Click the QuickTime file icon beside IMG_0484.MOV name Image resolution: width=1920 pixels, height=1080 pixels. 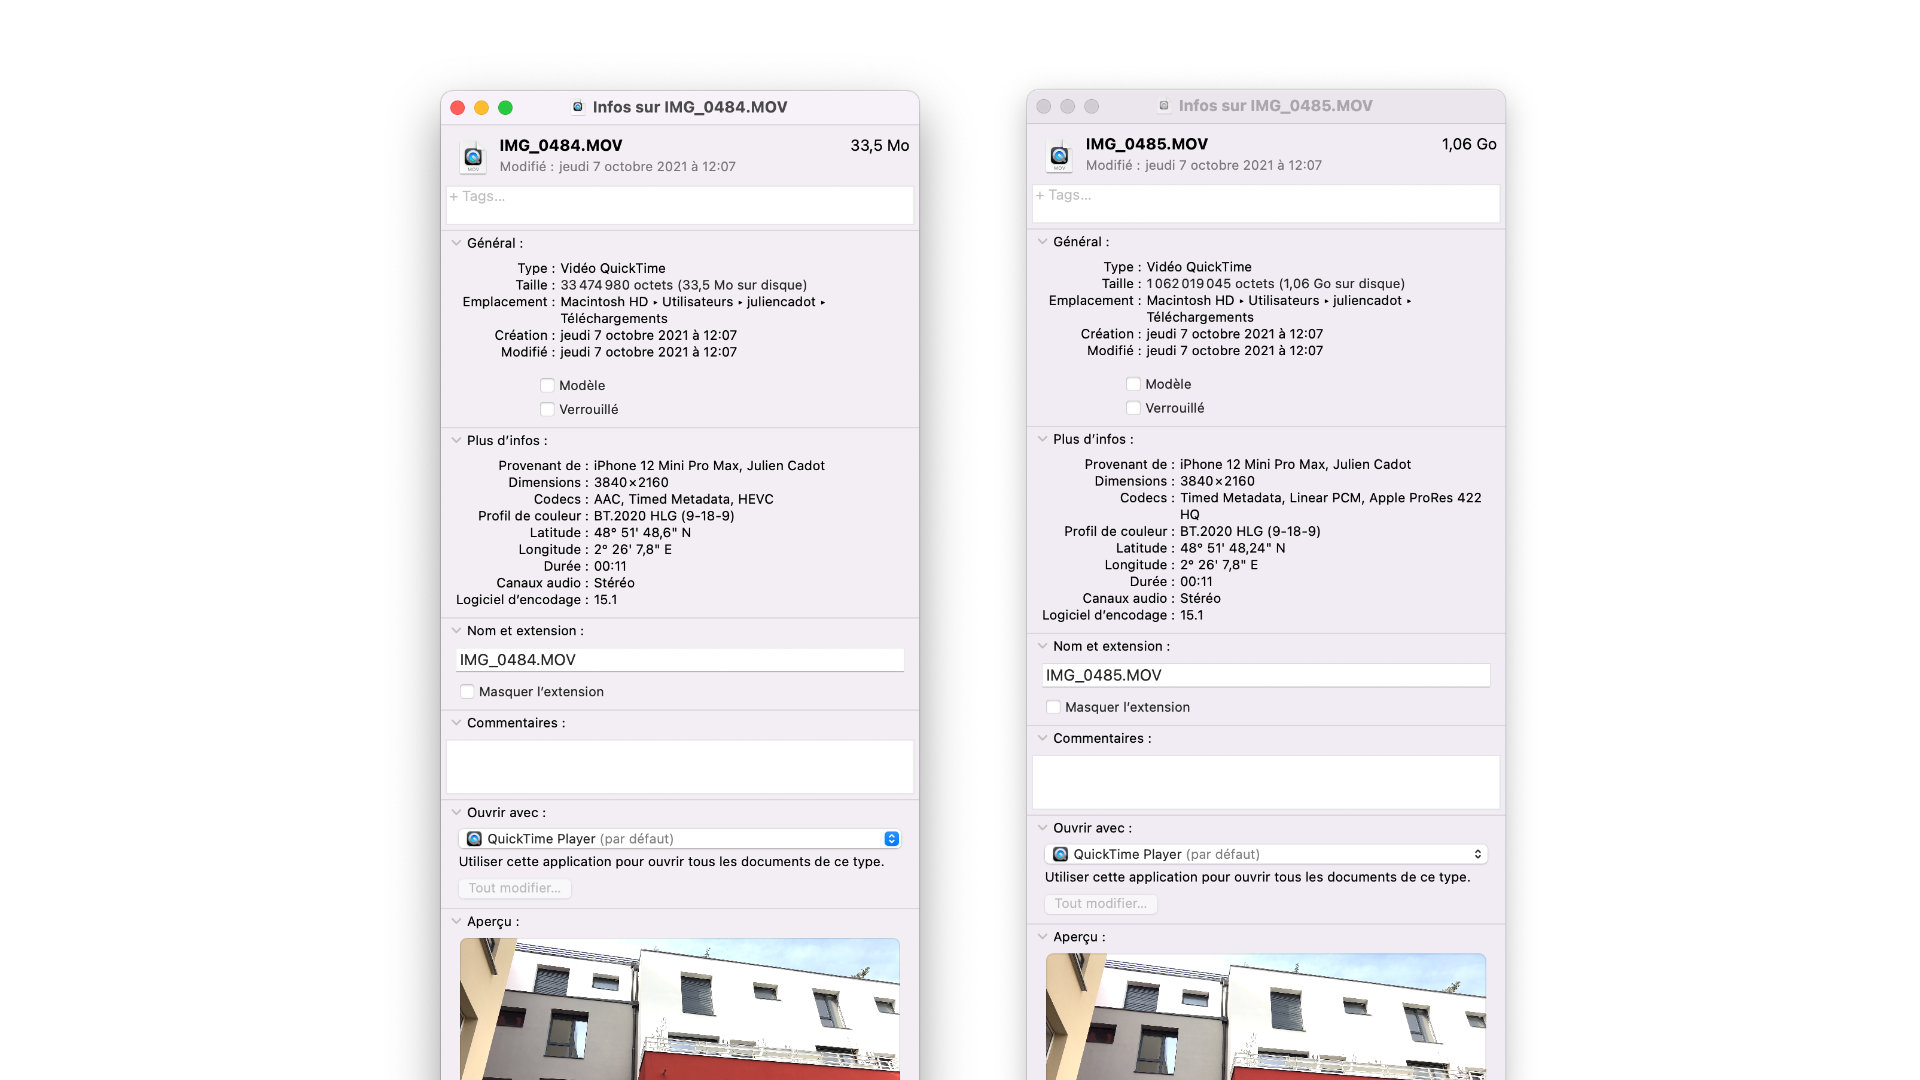point(473,157)
